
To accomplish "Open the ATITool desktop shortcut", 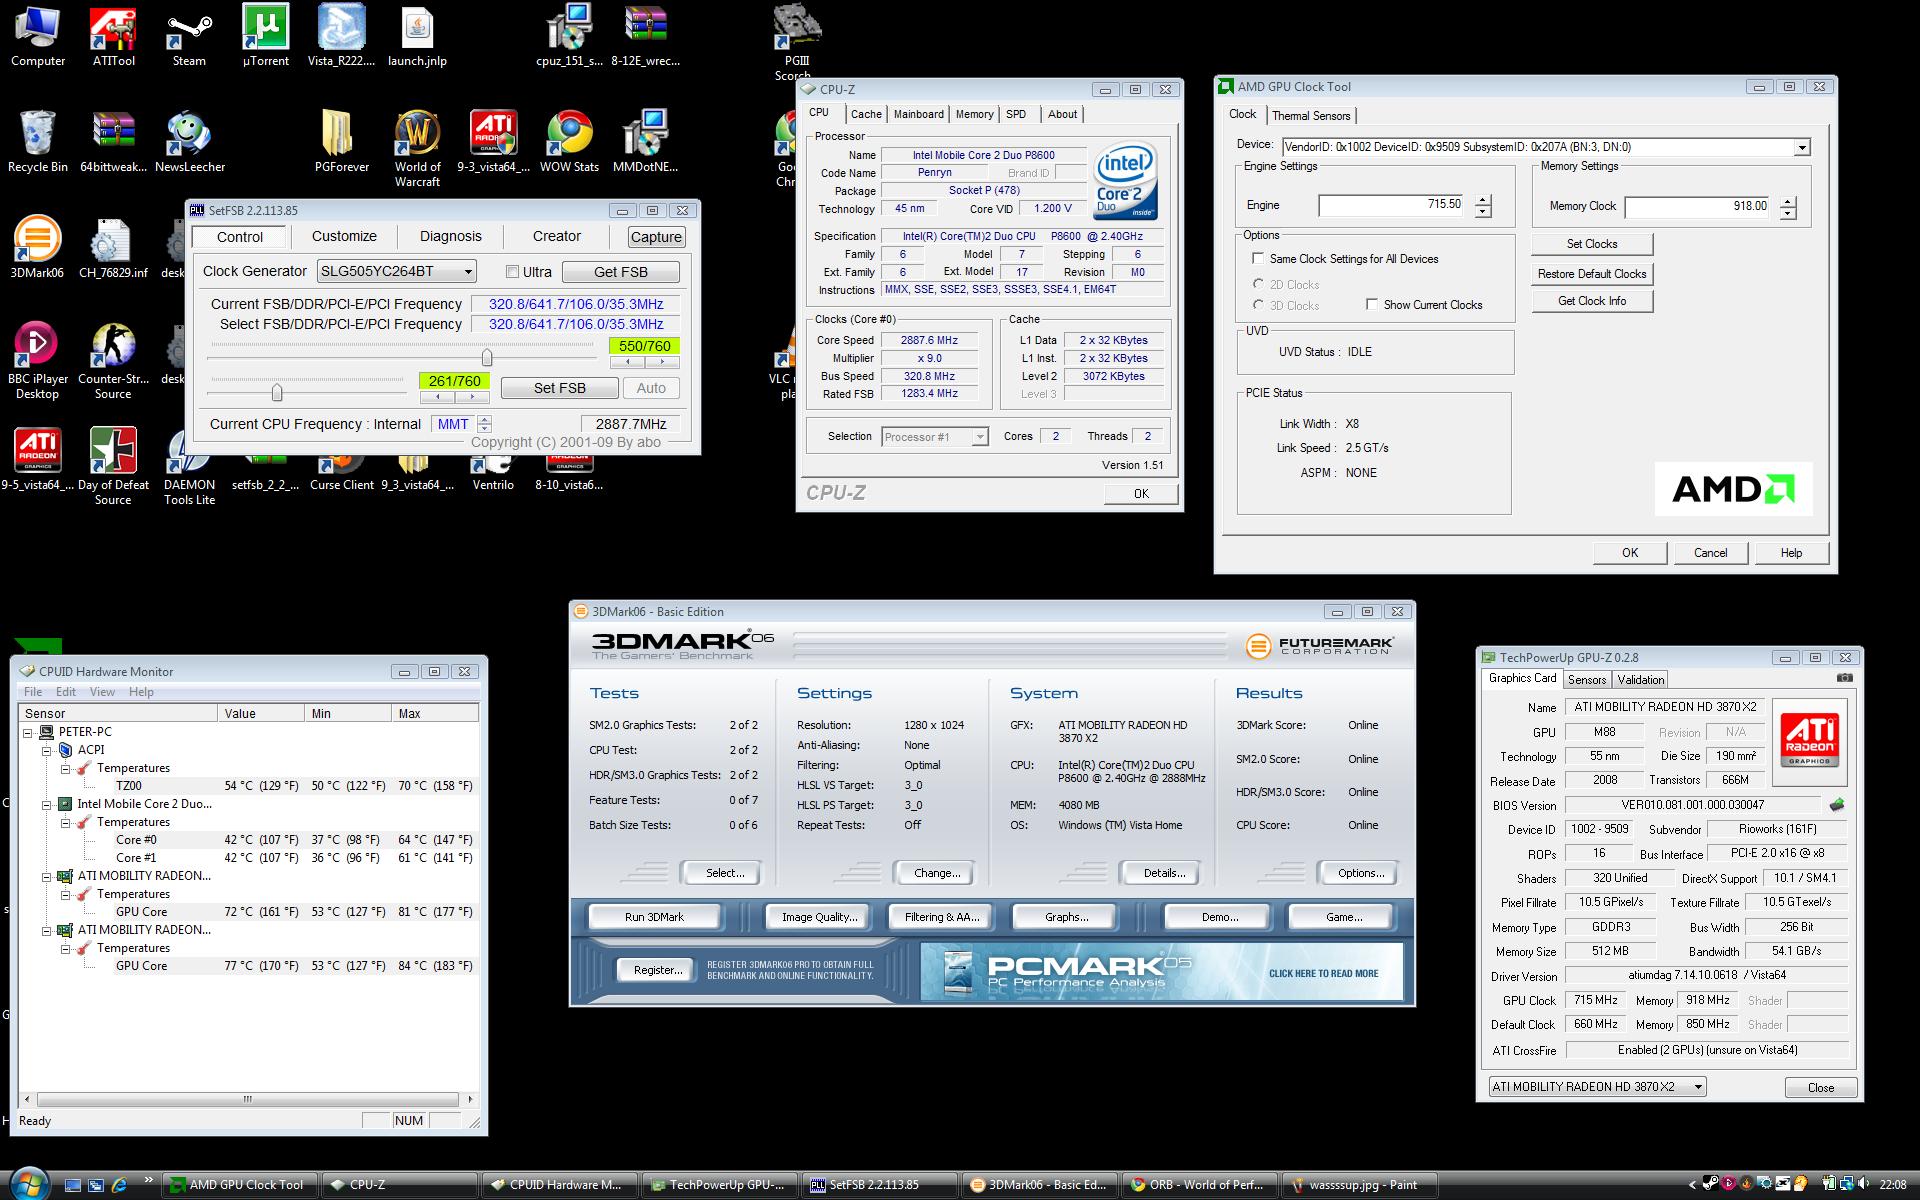I will point(113,36).
